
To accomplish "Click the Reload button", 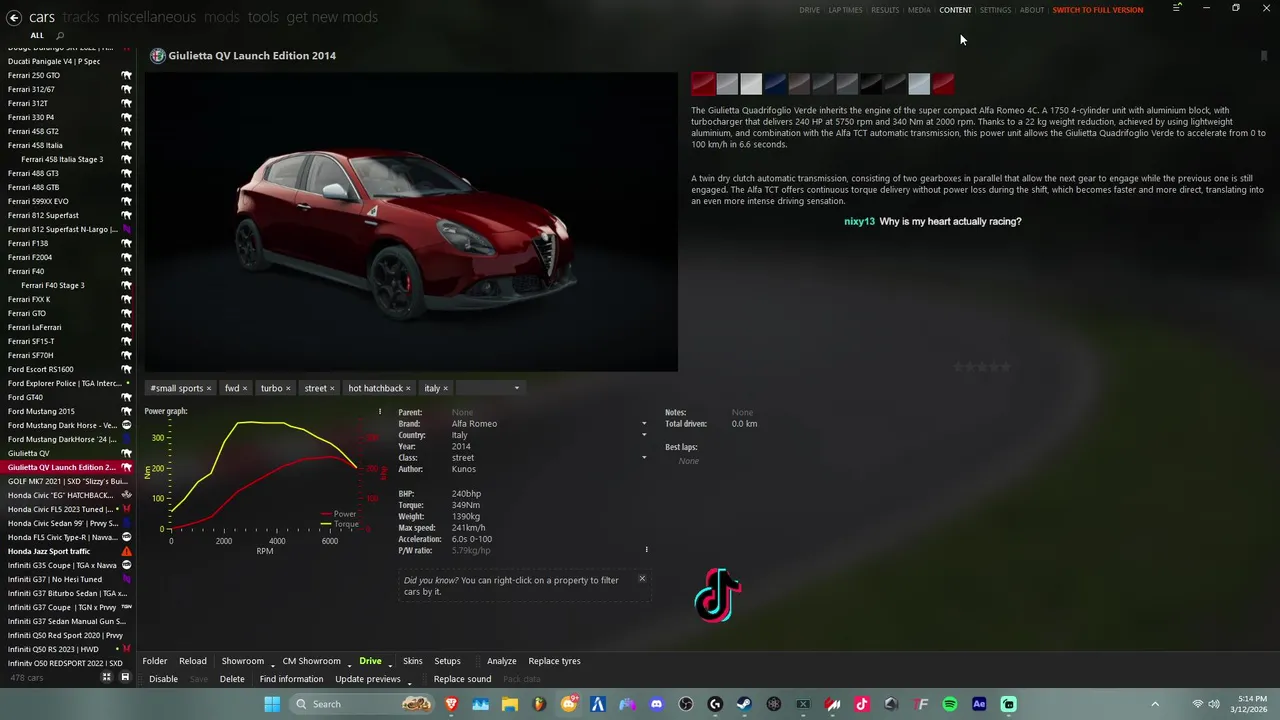I will pyautogui.click(x=193, y=661).
